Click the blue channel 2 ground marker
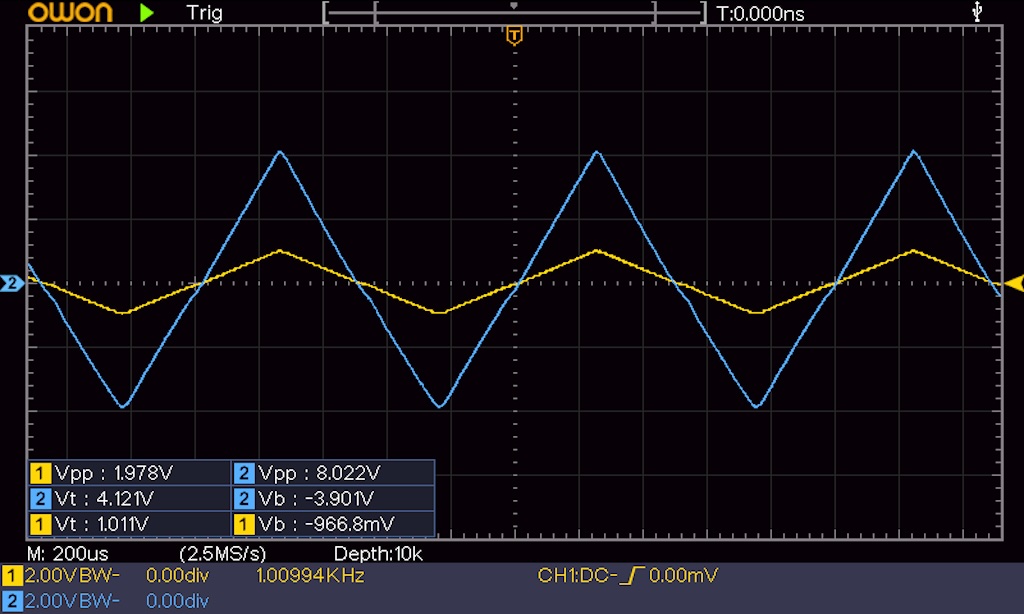This screenshot has height=614, width=1024. [x=12, y=284]
